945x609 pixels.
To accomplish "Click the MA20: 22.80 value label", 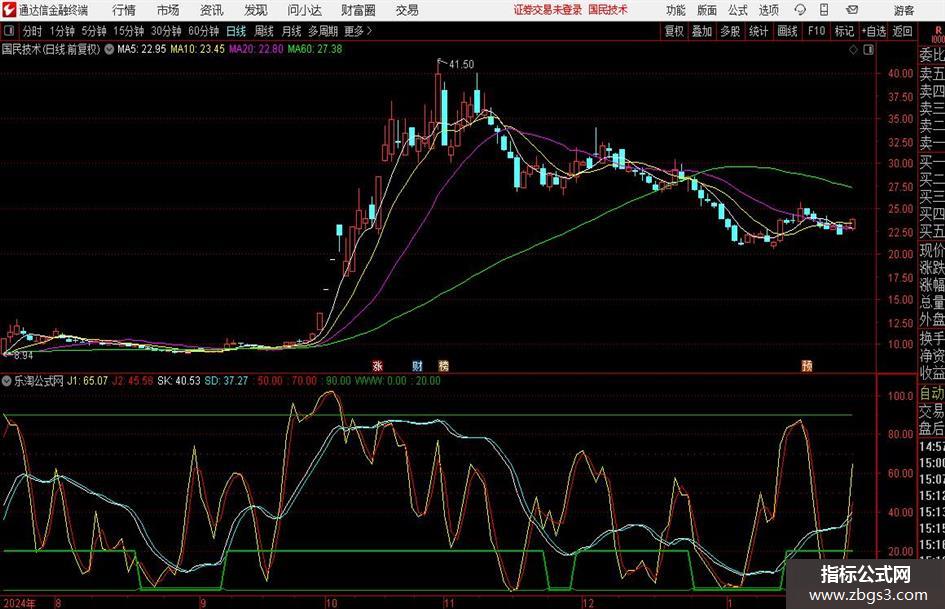I will point(256,49).
